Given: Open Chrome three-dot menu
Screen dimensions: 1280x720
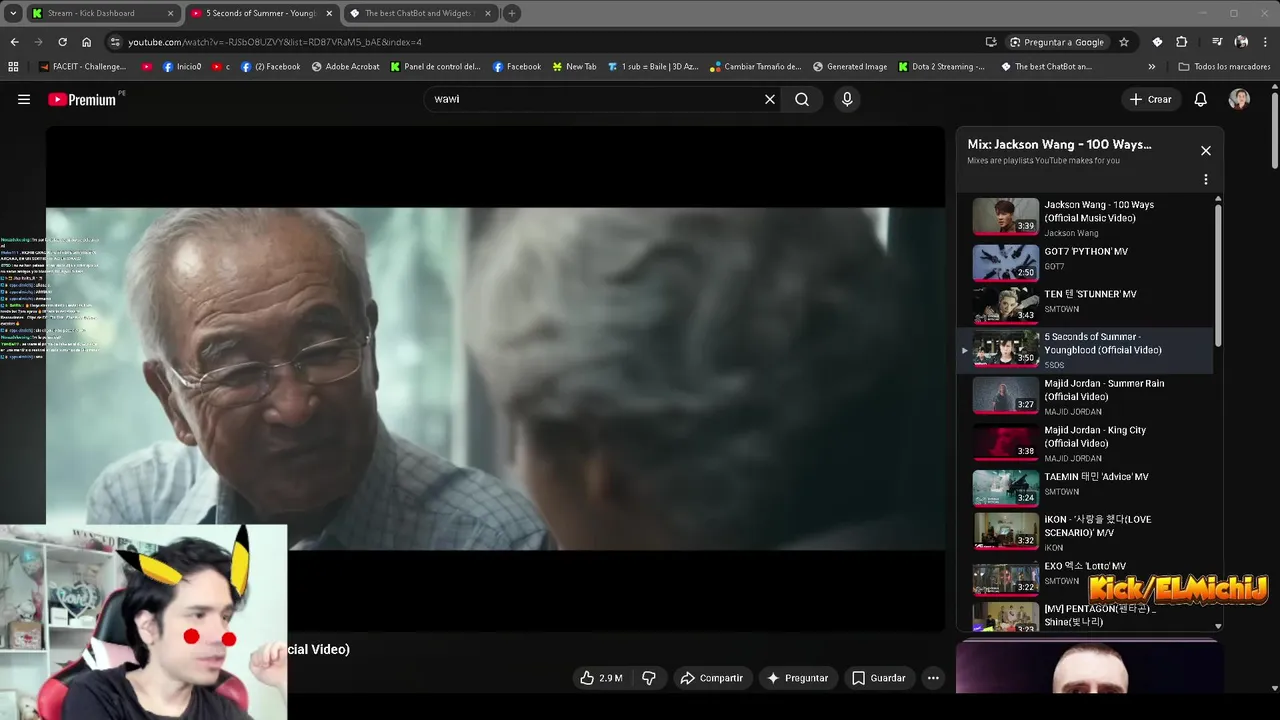Looking at the screenshot, I should [x=1266, y=42].
